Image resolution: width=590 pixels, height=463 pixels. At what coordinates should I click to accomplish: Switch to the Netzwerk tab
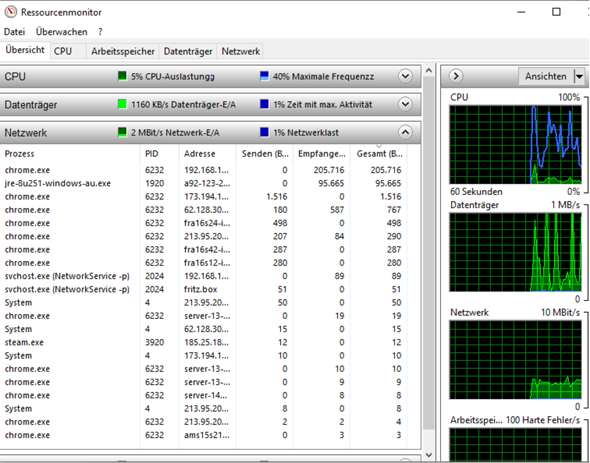click(x=240, y=51)
